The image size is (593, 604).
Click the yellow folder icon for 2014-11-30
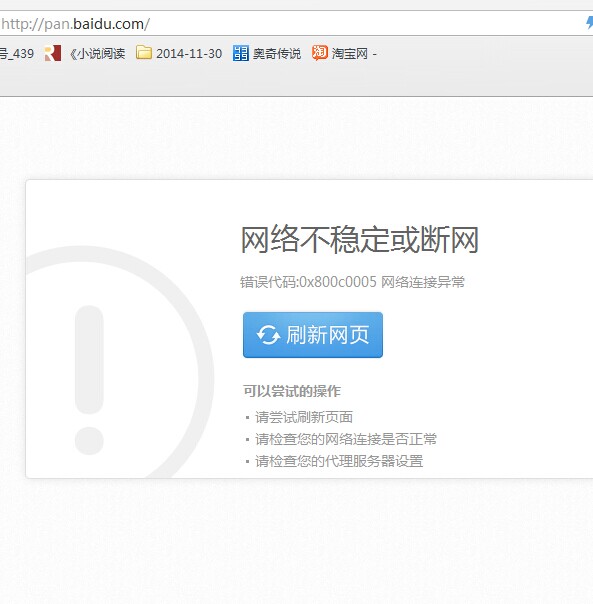pos(144,52)
